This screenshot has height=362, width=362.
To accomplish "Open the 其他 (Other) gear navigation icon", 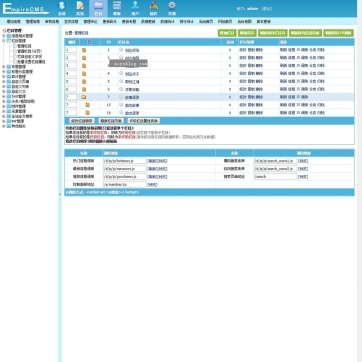I will [172, 9].
